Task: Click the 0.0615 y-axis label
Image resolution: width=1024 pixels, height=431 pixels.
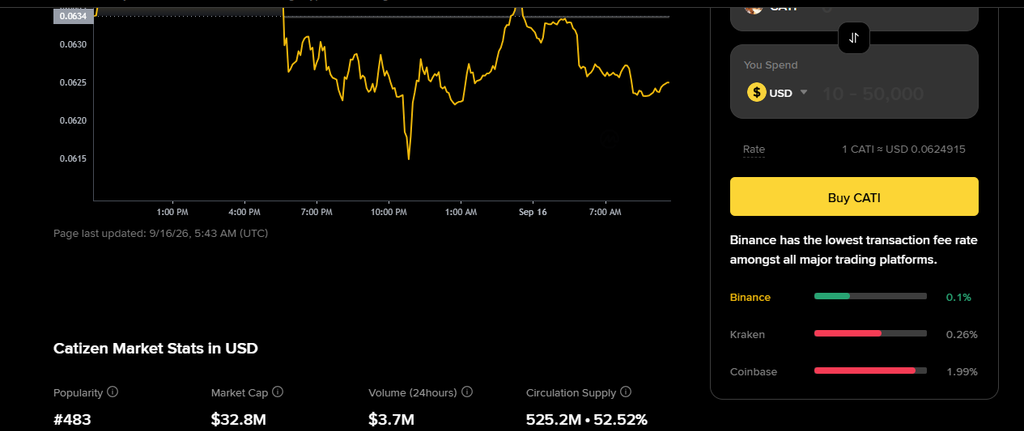Action: tap(74, 159)
